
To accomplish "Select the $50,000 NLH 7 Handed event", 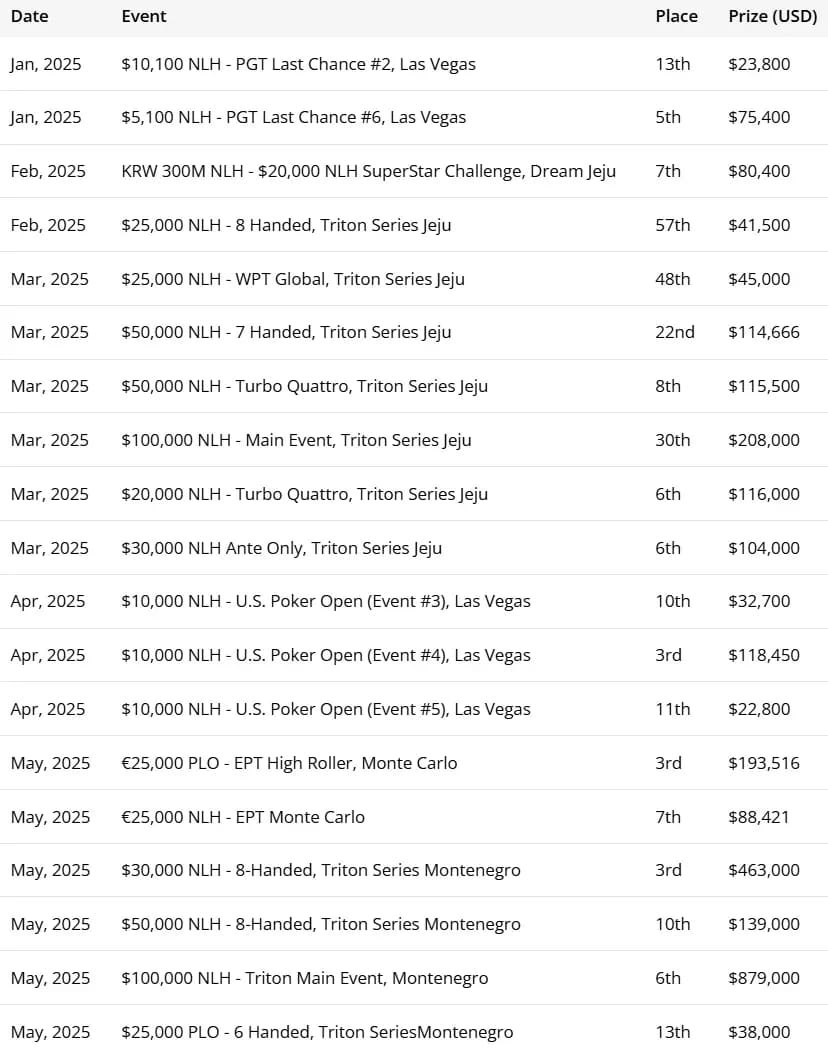I will coord(286,332).
